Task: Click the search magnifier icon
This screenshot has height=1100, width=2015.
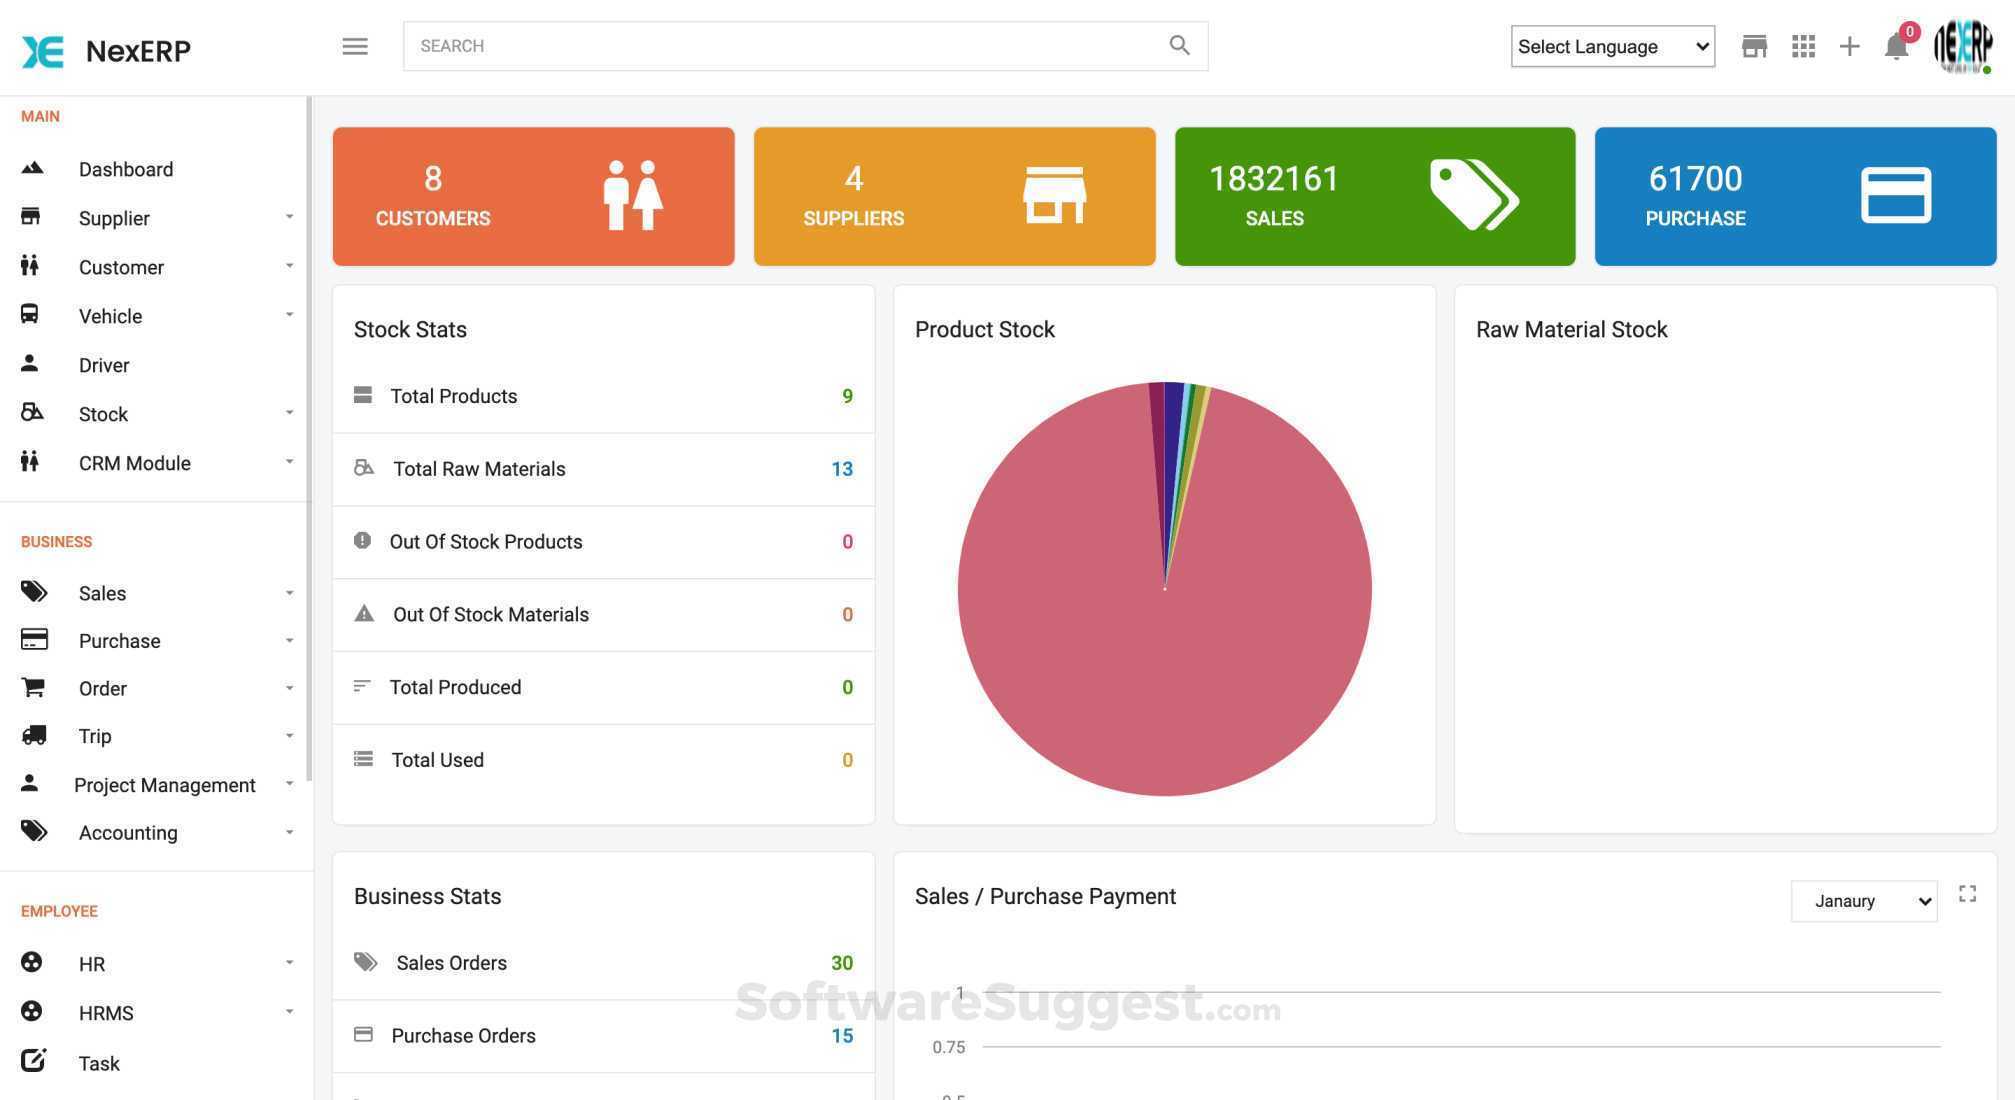Action: coord(1178,45)
